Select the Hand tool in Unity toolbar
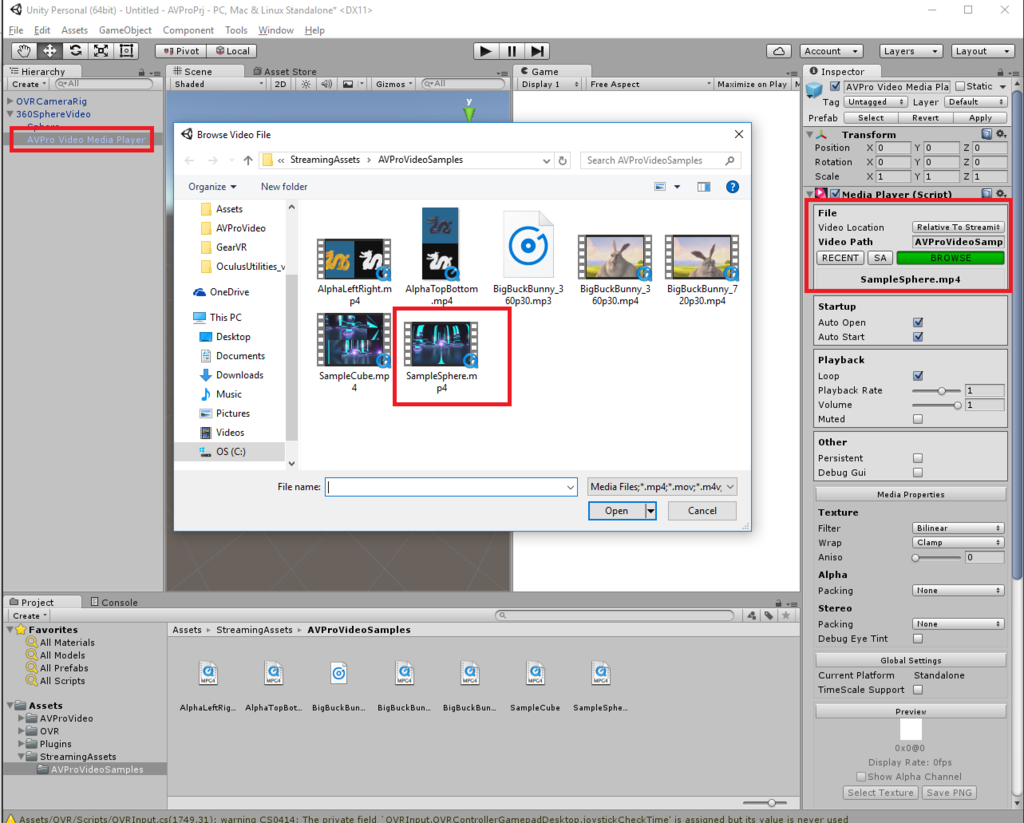1024x823 pixels. point(24,51)
